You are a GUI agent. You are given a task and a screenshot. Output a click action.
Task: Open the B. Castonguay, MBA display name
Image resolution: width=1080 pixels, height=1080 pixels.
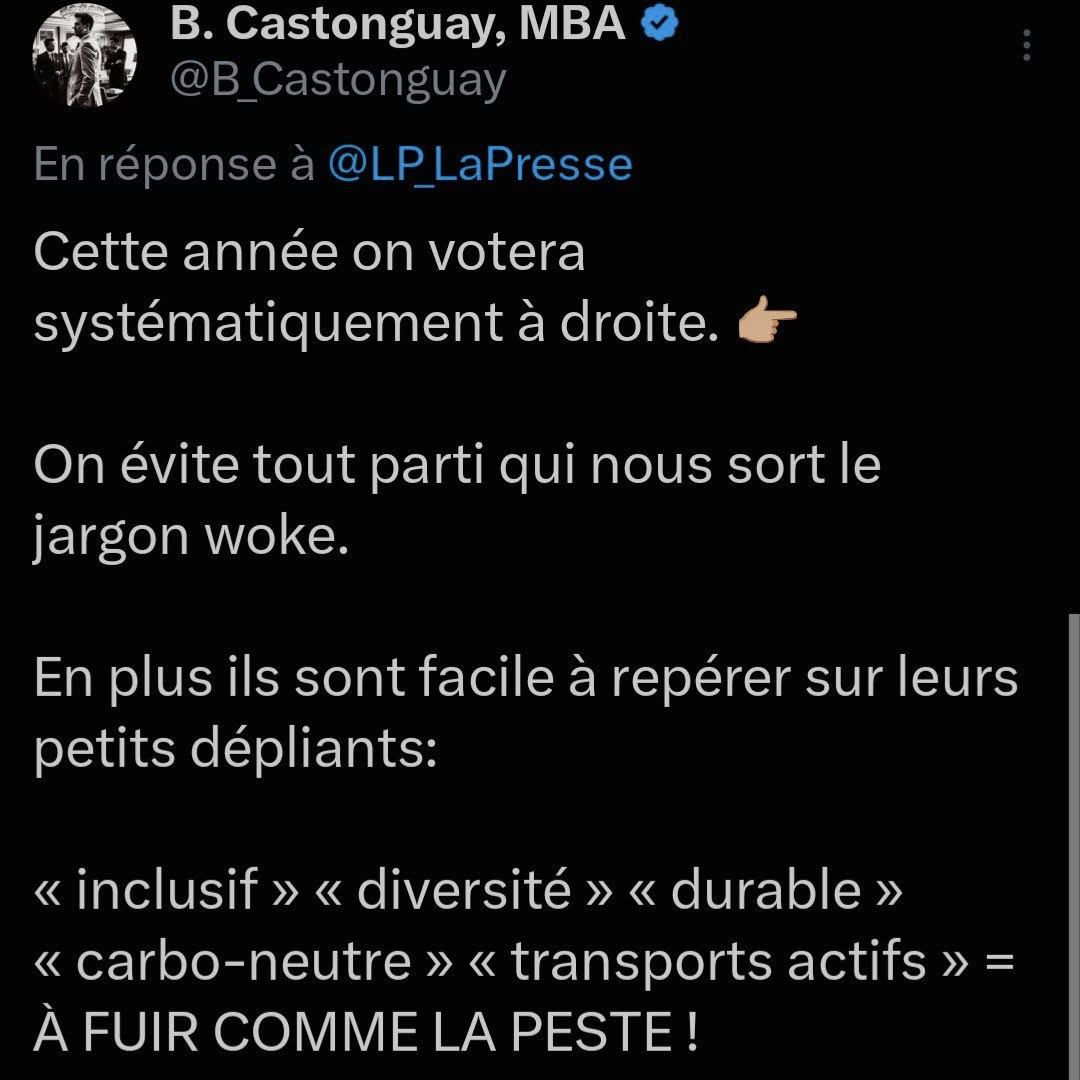tap(398, 26)
